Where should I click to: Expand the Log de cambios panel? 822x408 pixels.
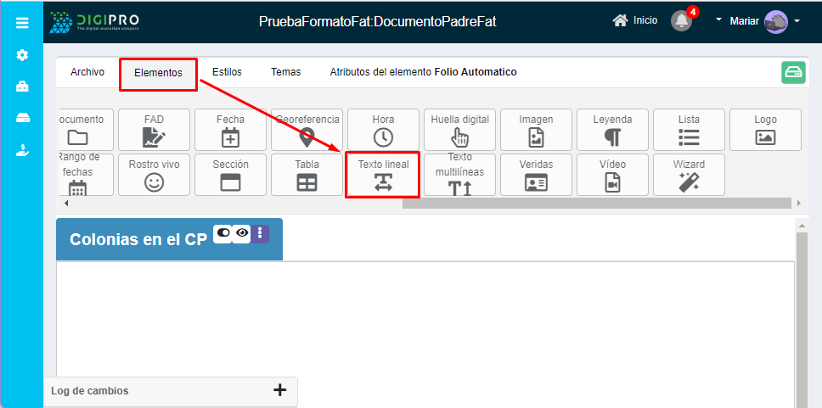[x=279, y=390]
